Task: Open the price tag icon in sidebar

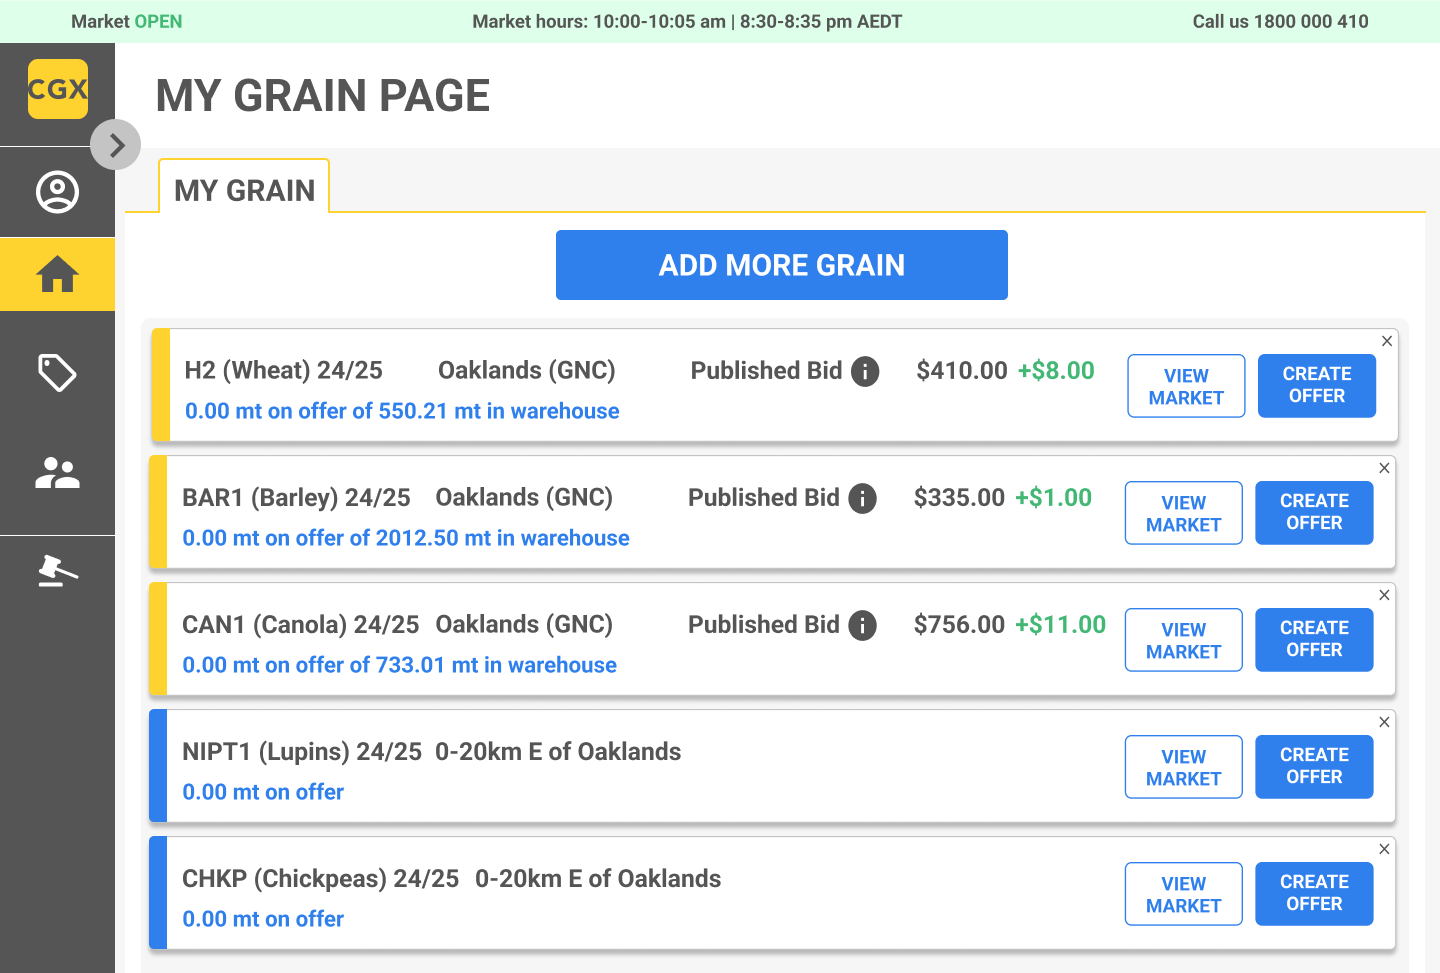Action: tap(57, 373)
